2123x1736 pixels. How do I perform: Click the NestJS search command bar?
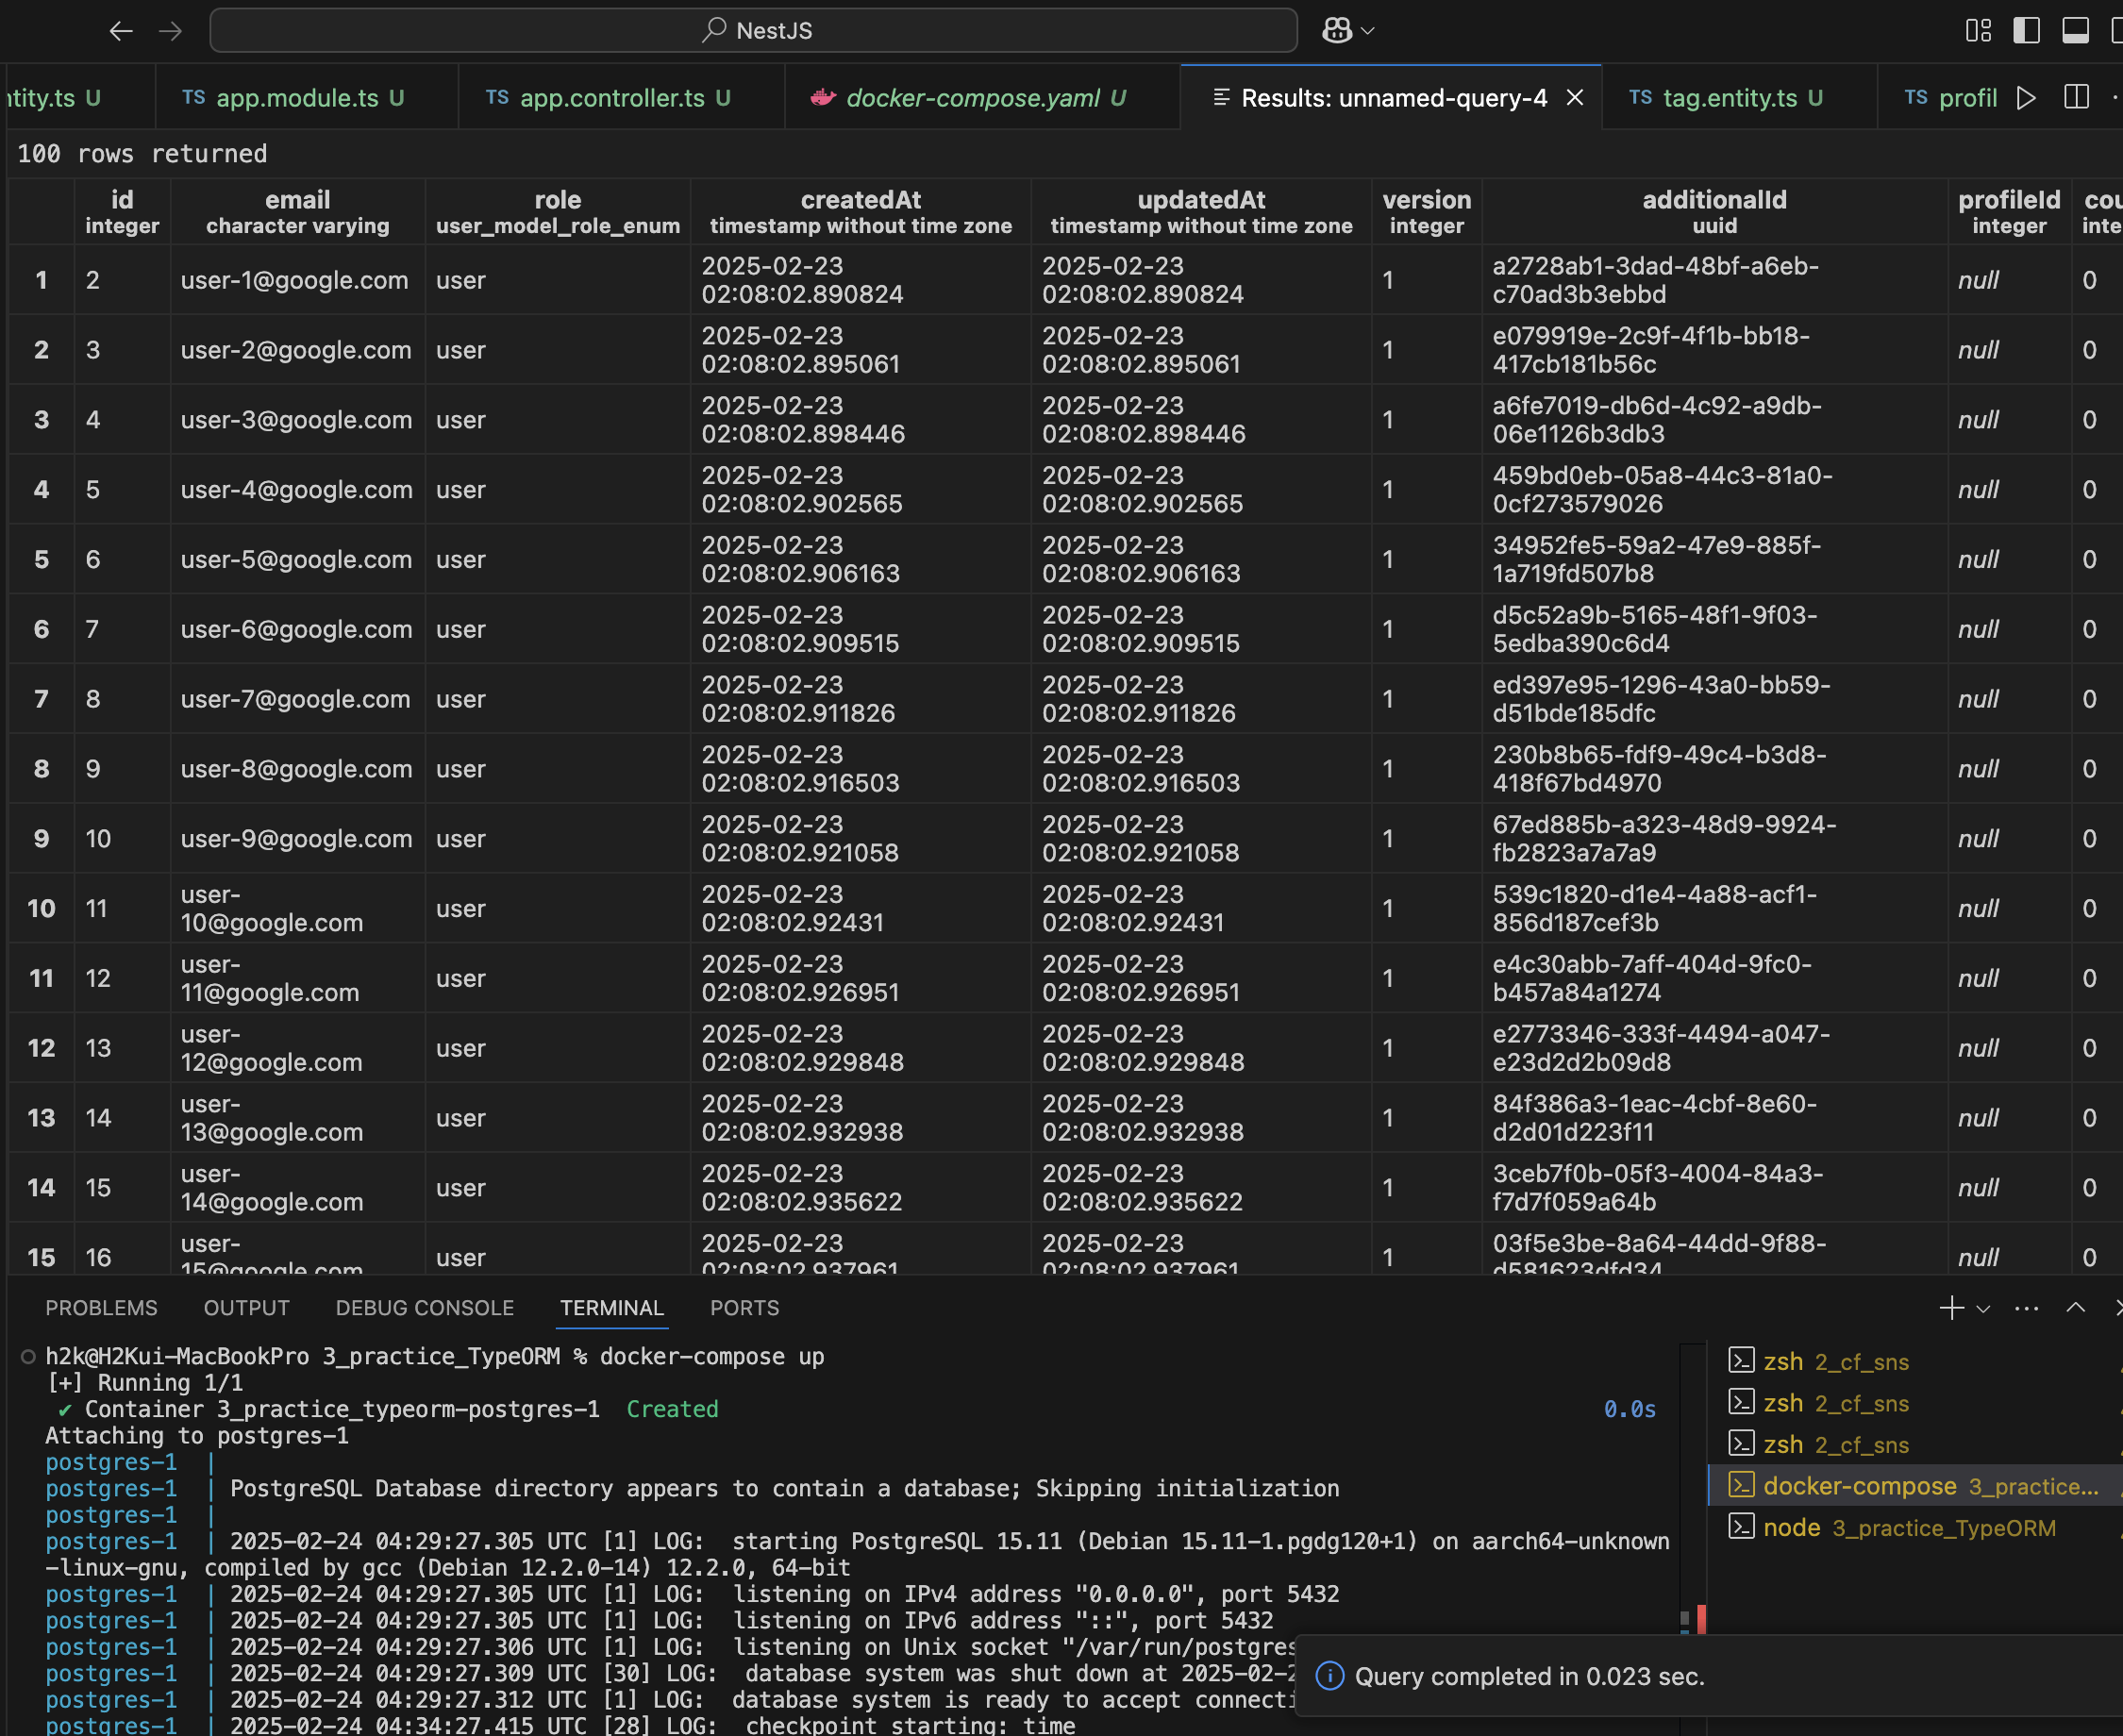tap(754, 31)
